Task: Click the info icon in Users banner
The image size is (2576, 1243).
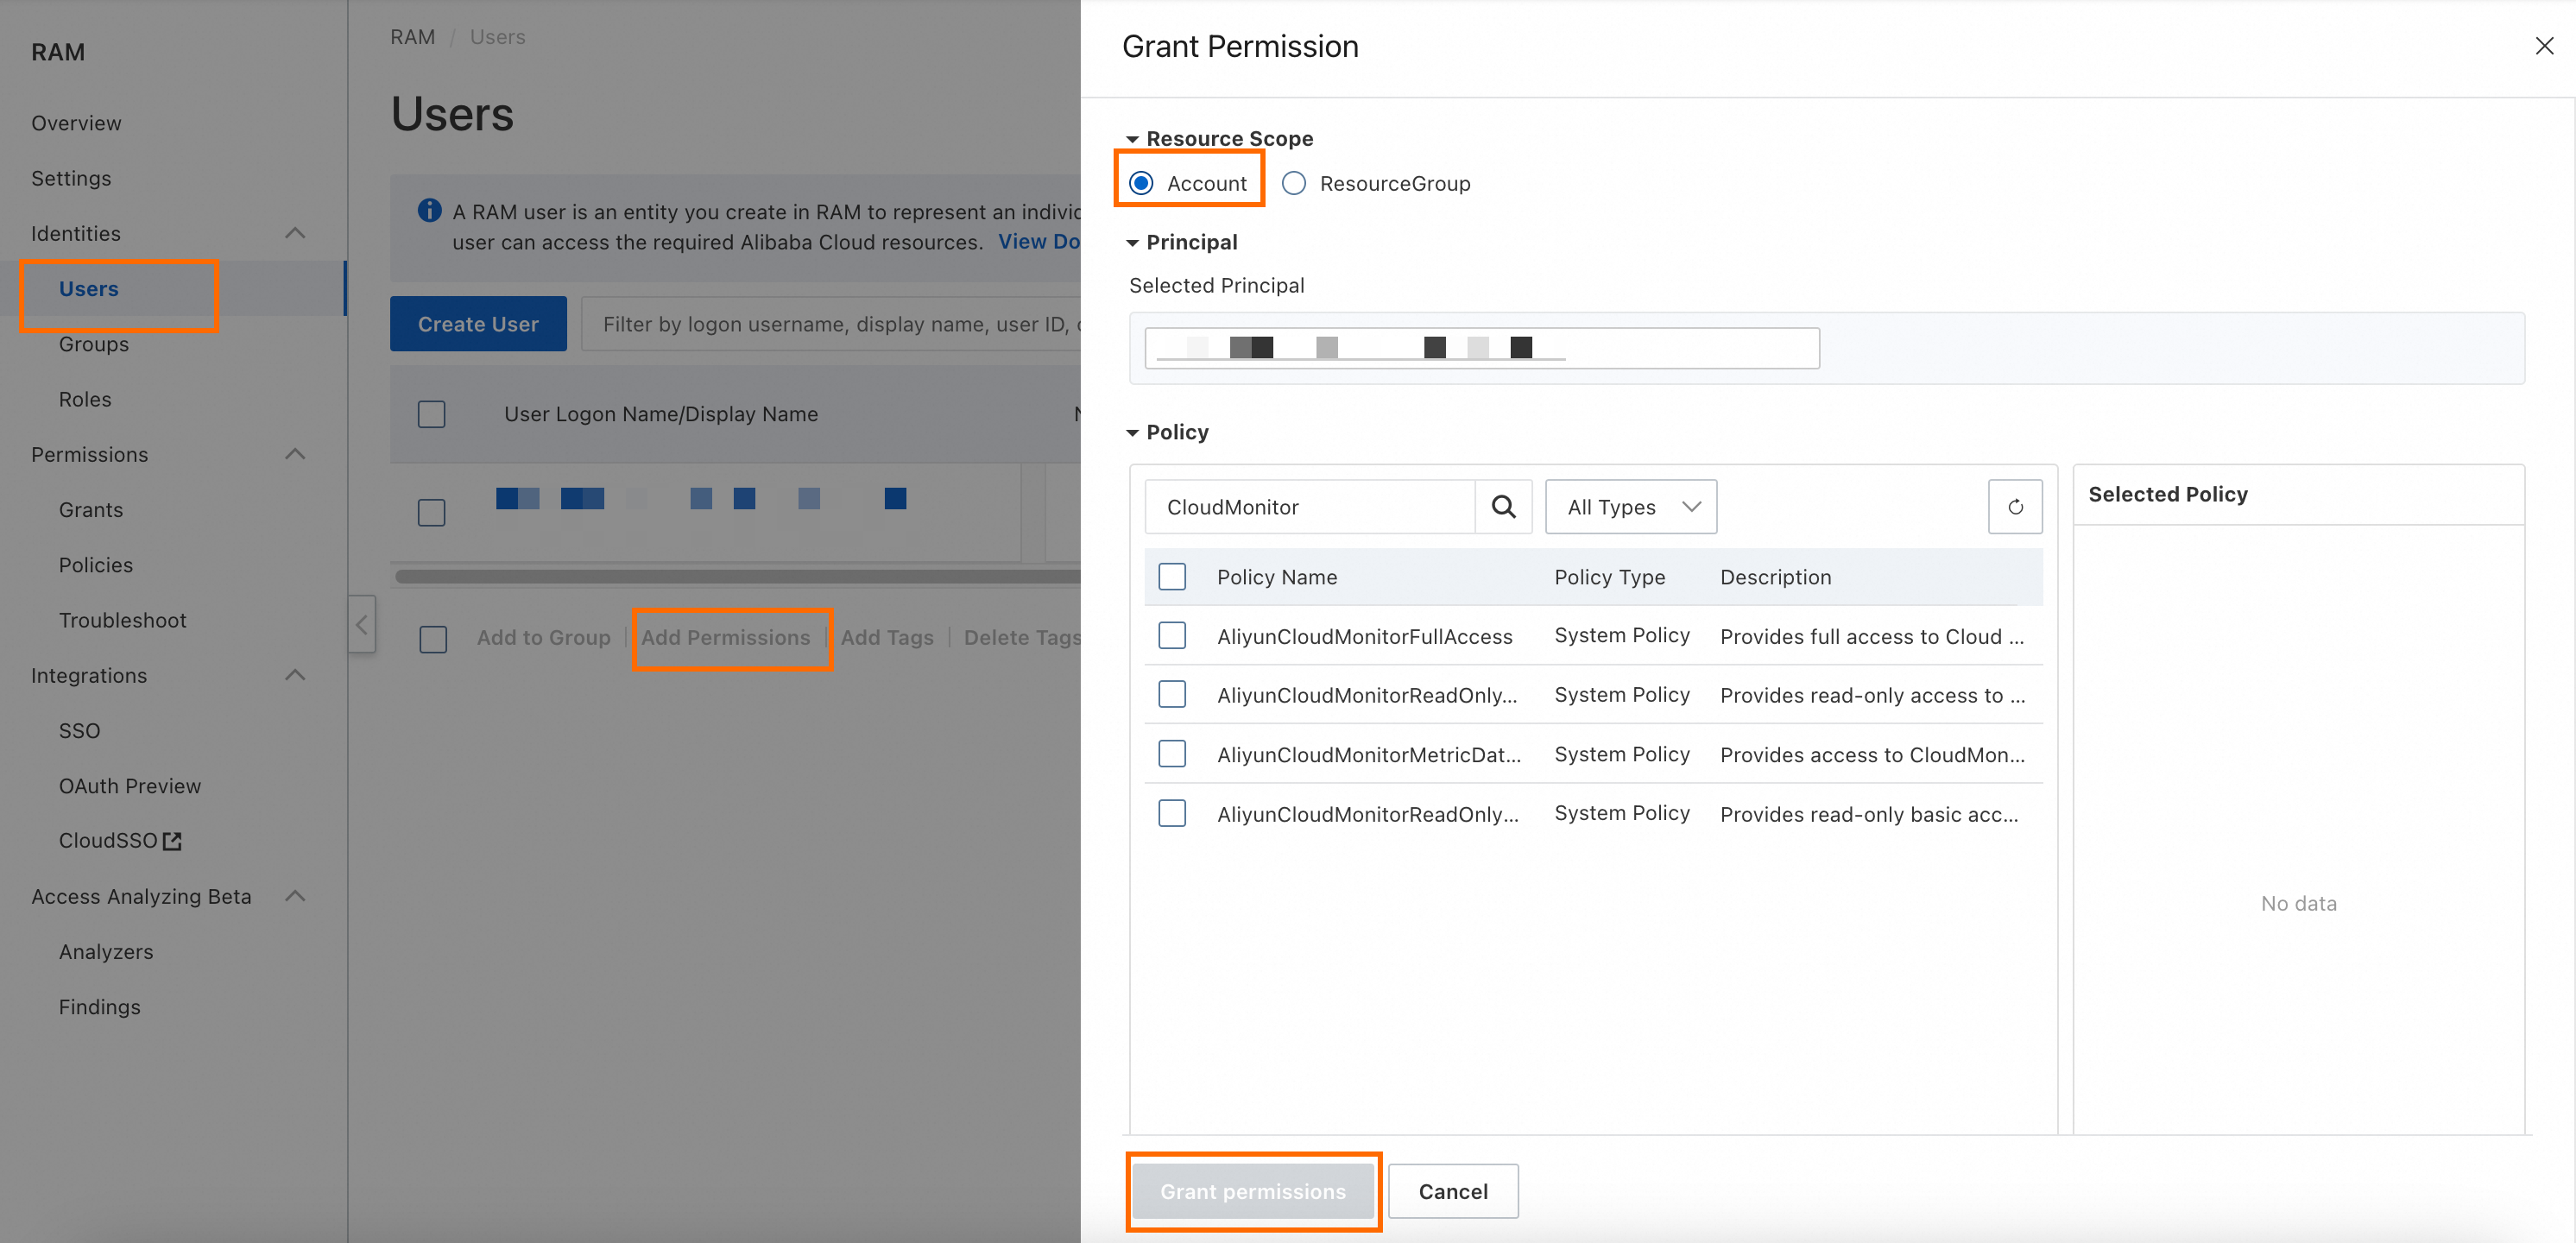Action: click(430, 211)
